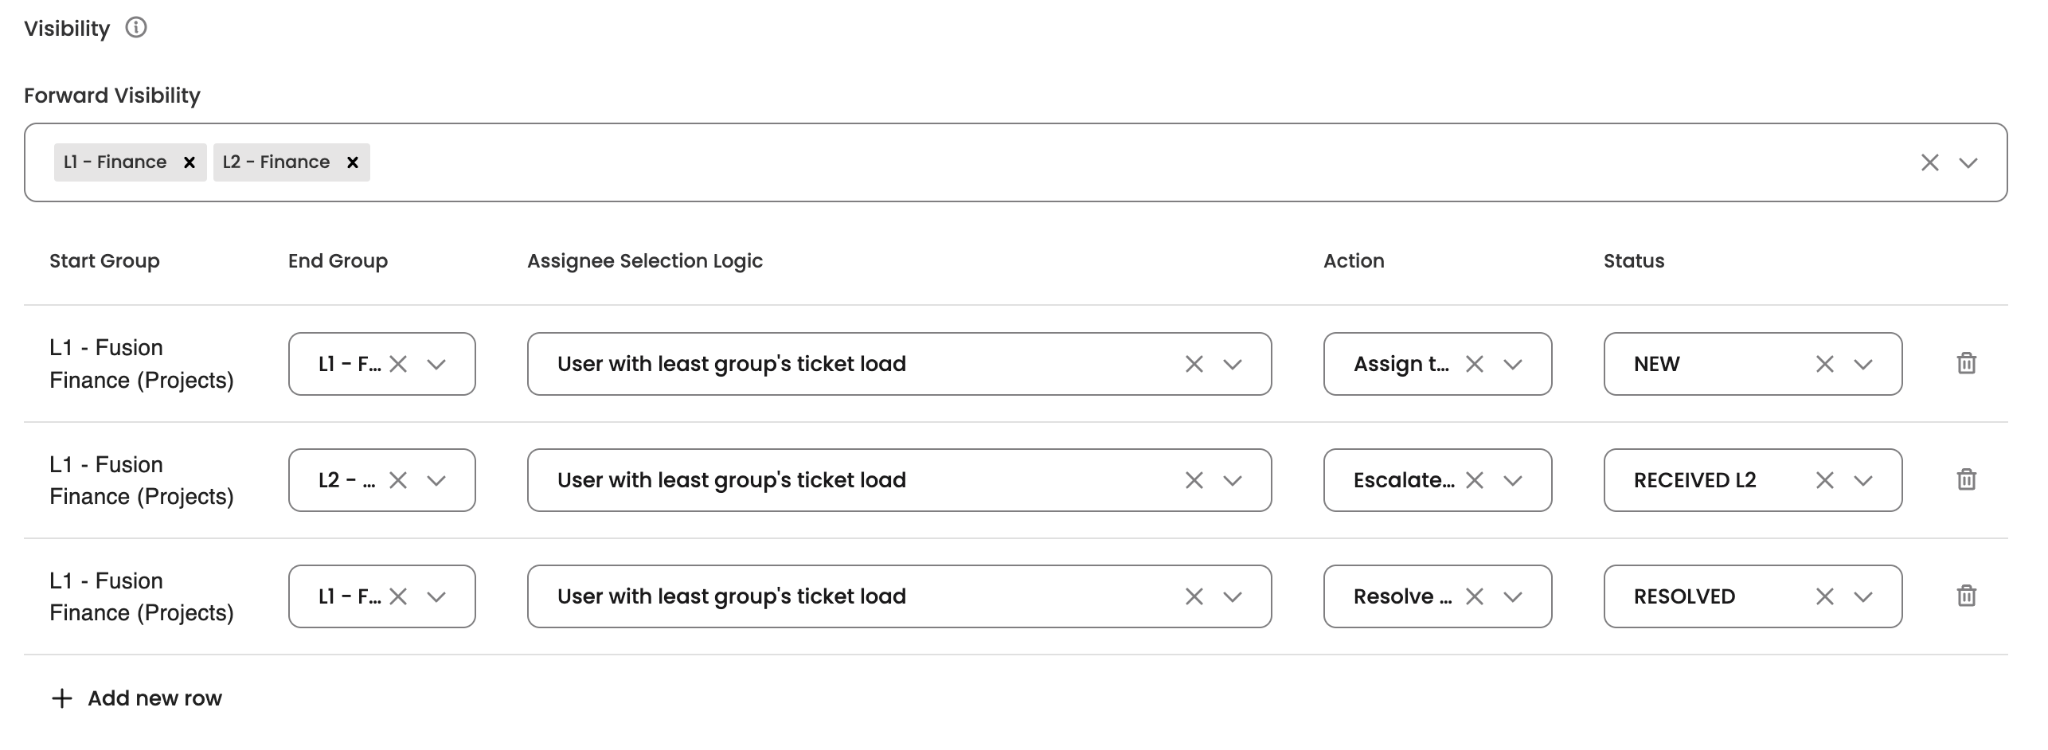Screen dimensions: 2048x750
Task: Open the third row's assignee logic dropdown
Action: (1233, 596)
